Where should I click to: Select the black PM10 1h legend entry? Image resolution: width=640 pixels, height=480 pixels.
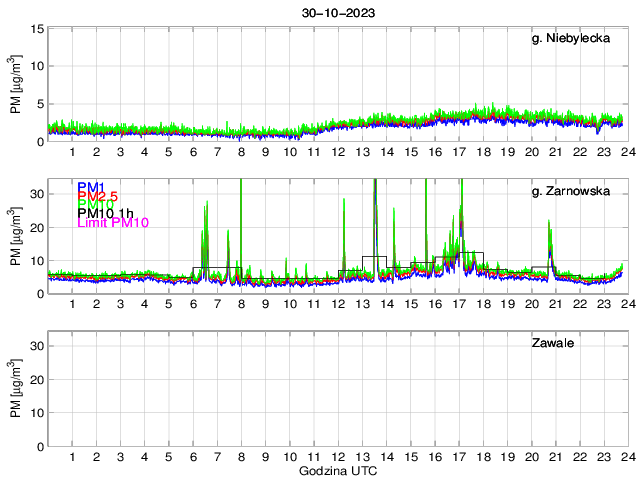click(106, 214)
